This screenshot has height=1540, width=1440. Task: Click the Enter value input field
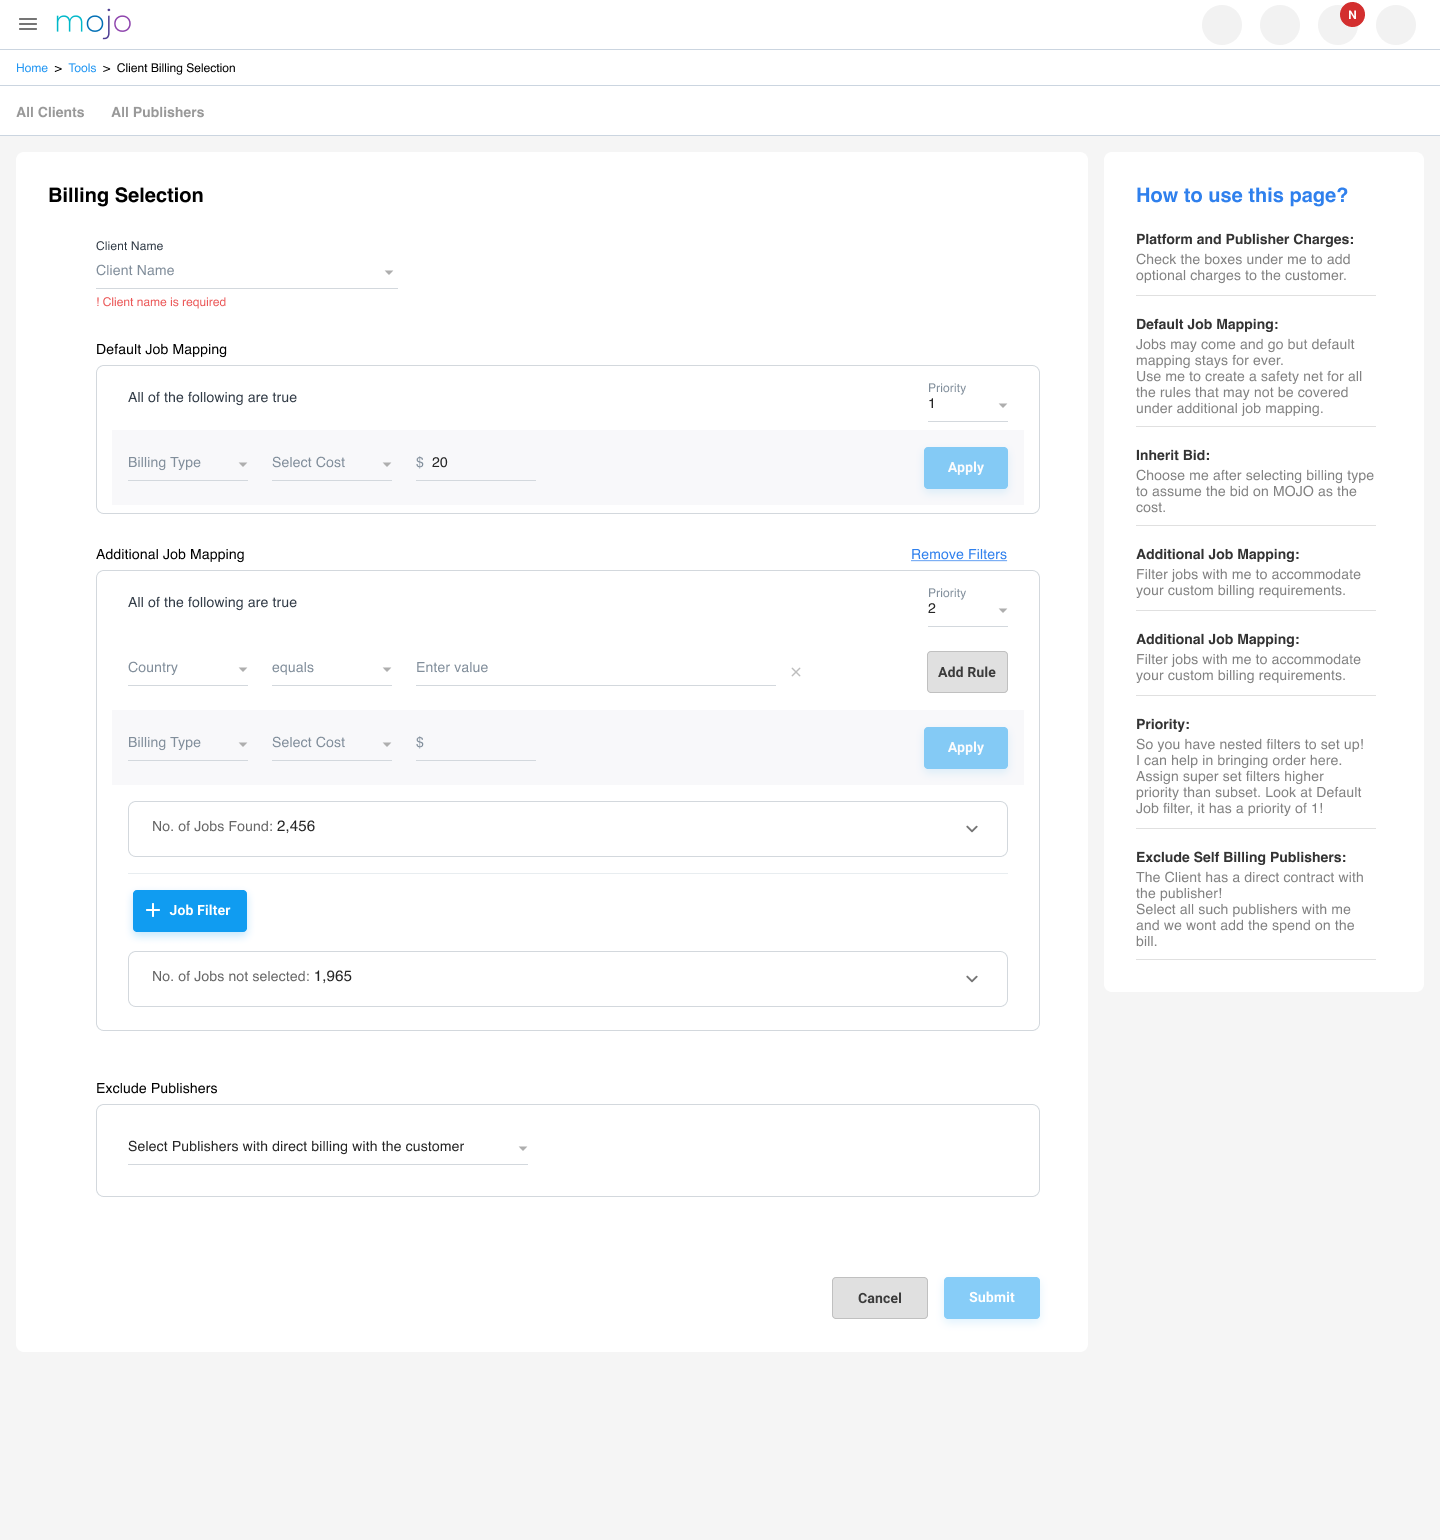coord(595,668)
